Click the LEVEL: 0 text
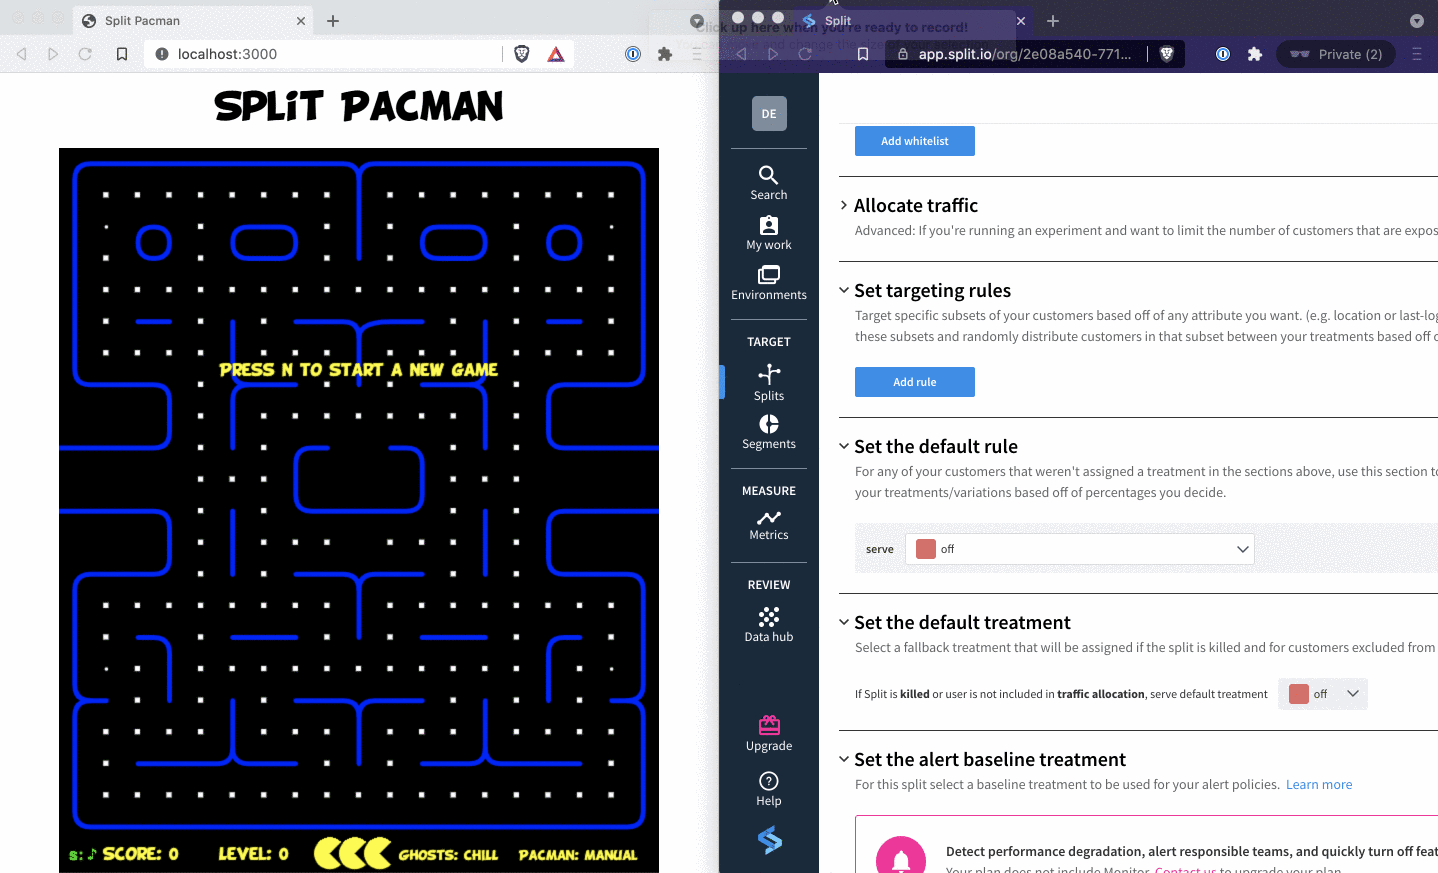Viewport: 1438px width, 873px height. (254, 854)
